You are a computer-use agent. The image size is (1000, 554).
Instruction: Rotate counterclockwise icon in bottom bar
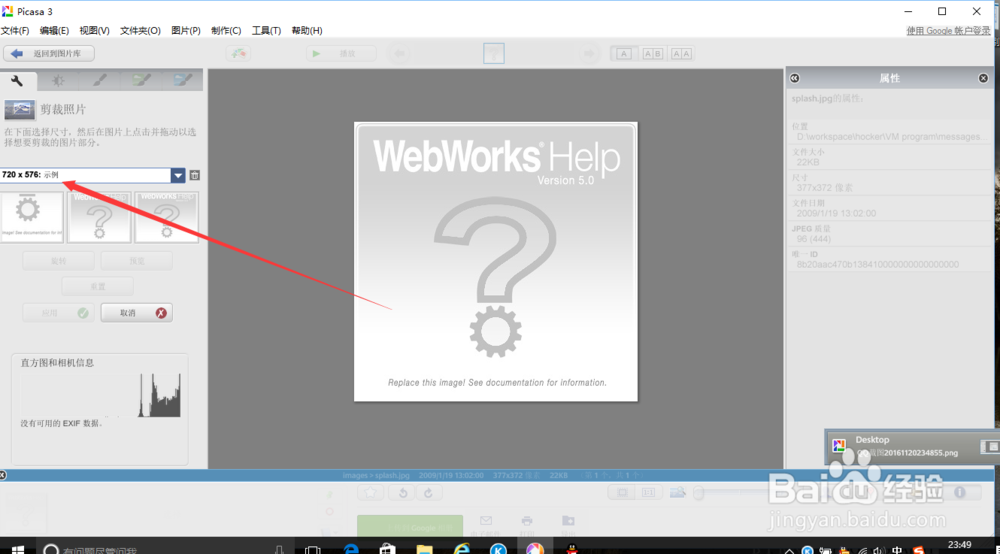click(x=403, y=493)
